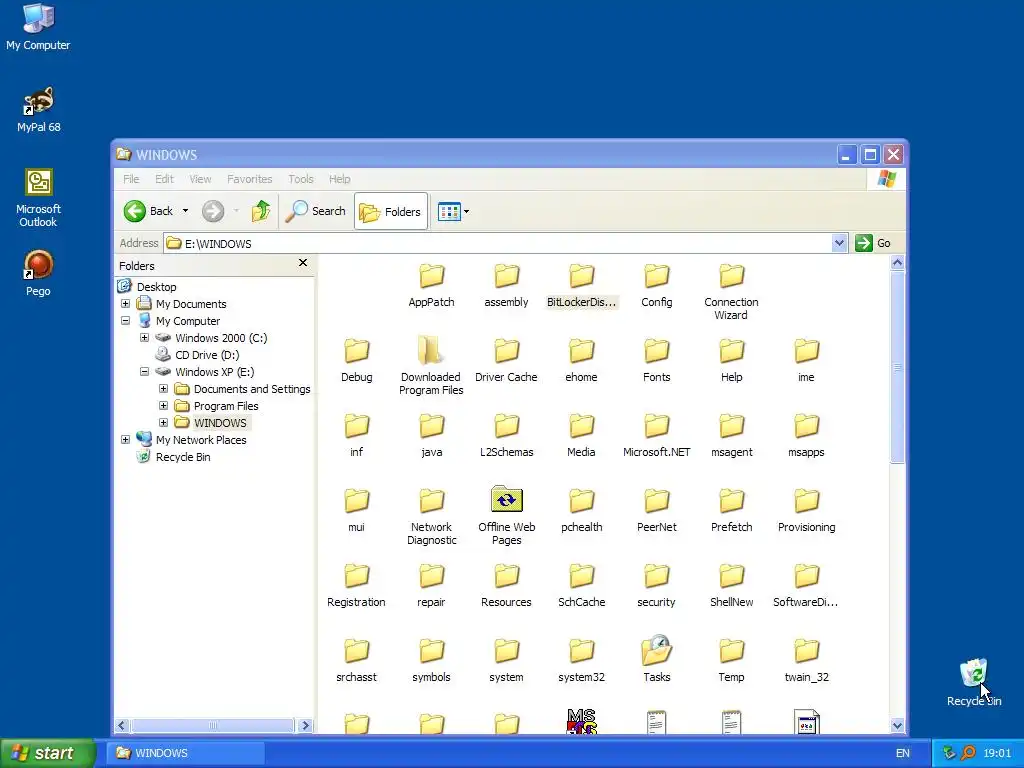Image resolution: width=1024 pixels, height=768 pixels.
Task: Open the My Computer desktop icon
Action: tap(39, 27)
